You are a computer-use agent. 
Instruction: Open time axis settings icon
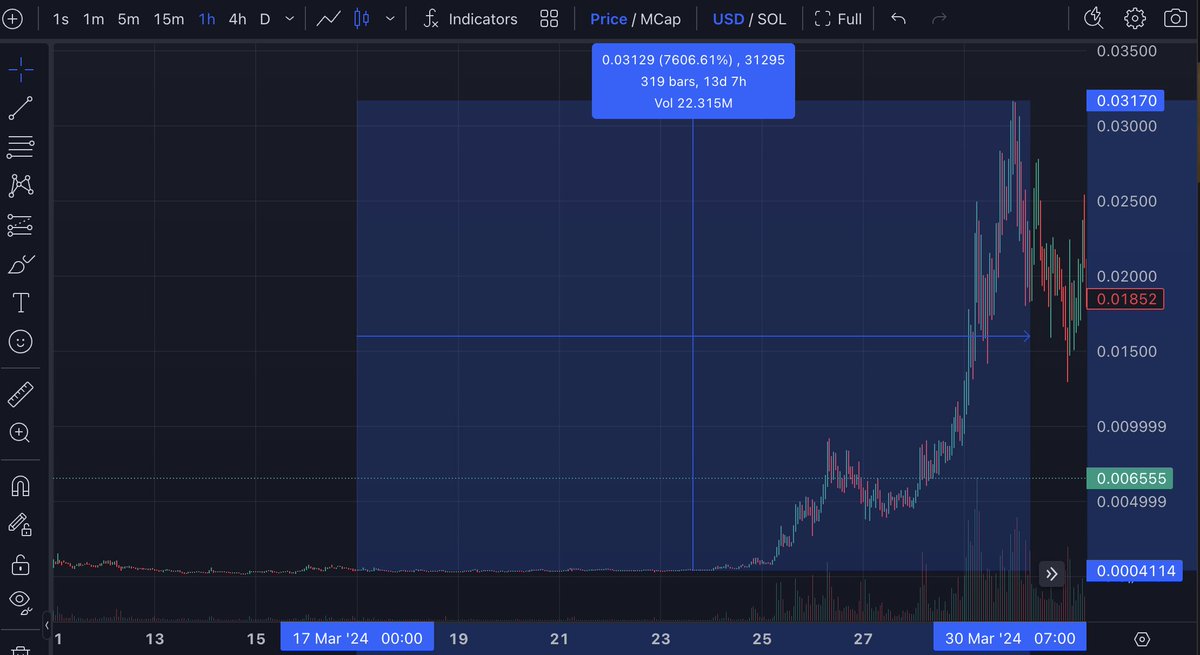pos(1143,638)
